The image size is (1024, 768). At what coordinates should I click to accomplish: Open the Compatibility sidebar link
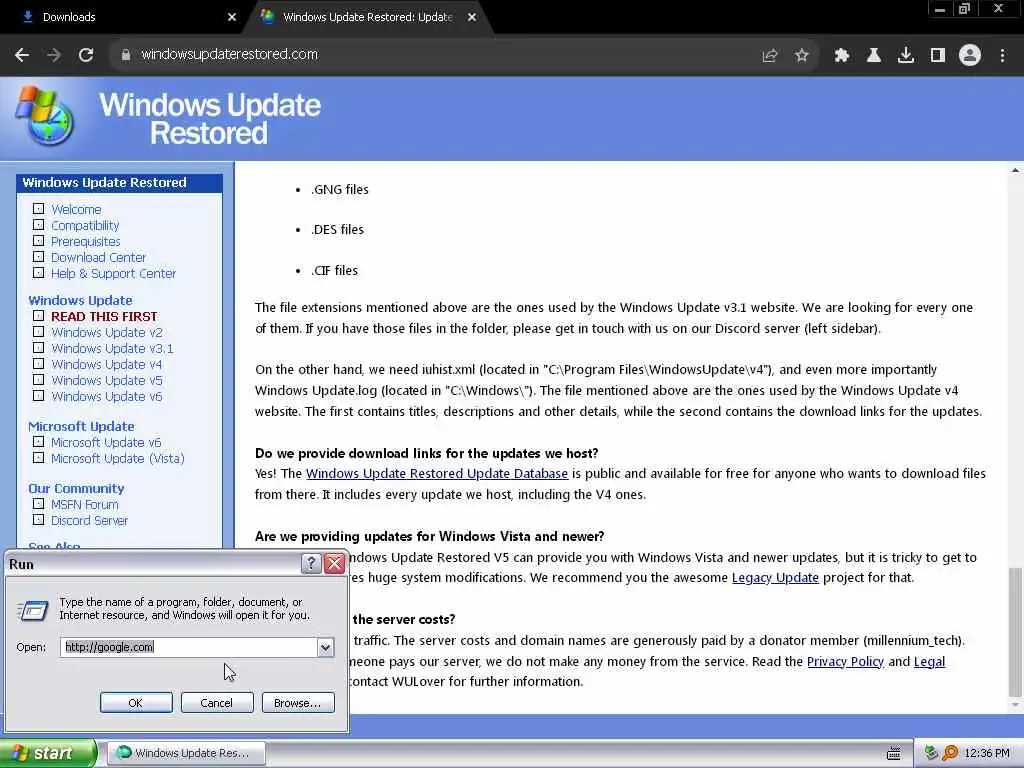86,225
